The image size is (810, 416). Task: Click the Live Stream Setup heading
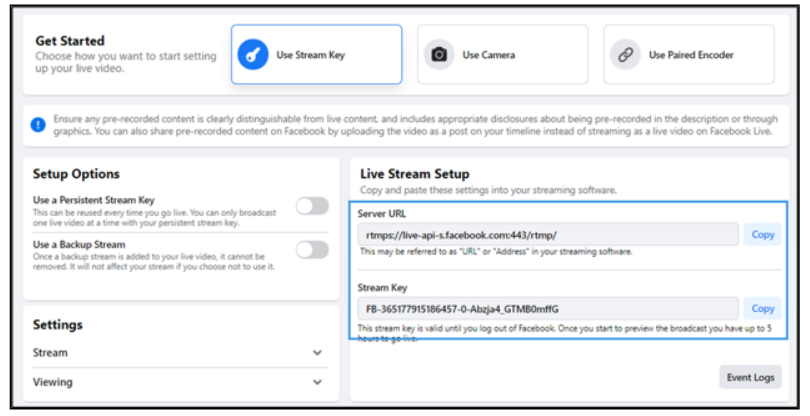click(x=415, y=174)
